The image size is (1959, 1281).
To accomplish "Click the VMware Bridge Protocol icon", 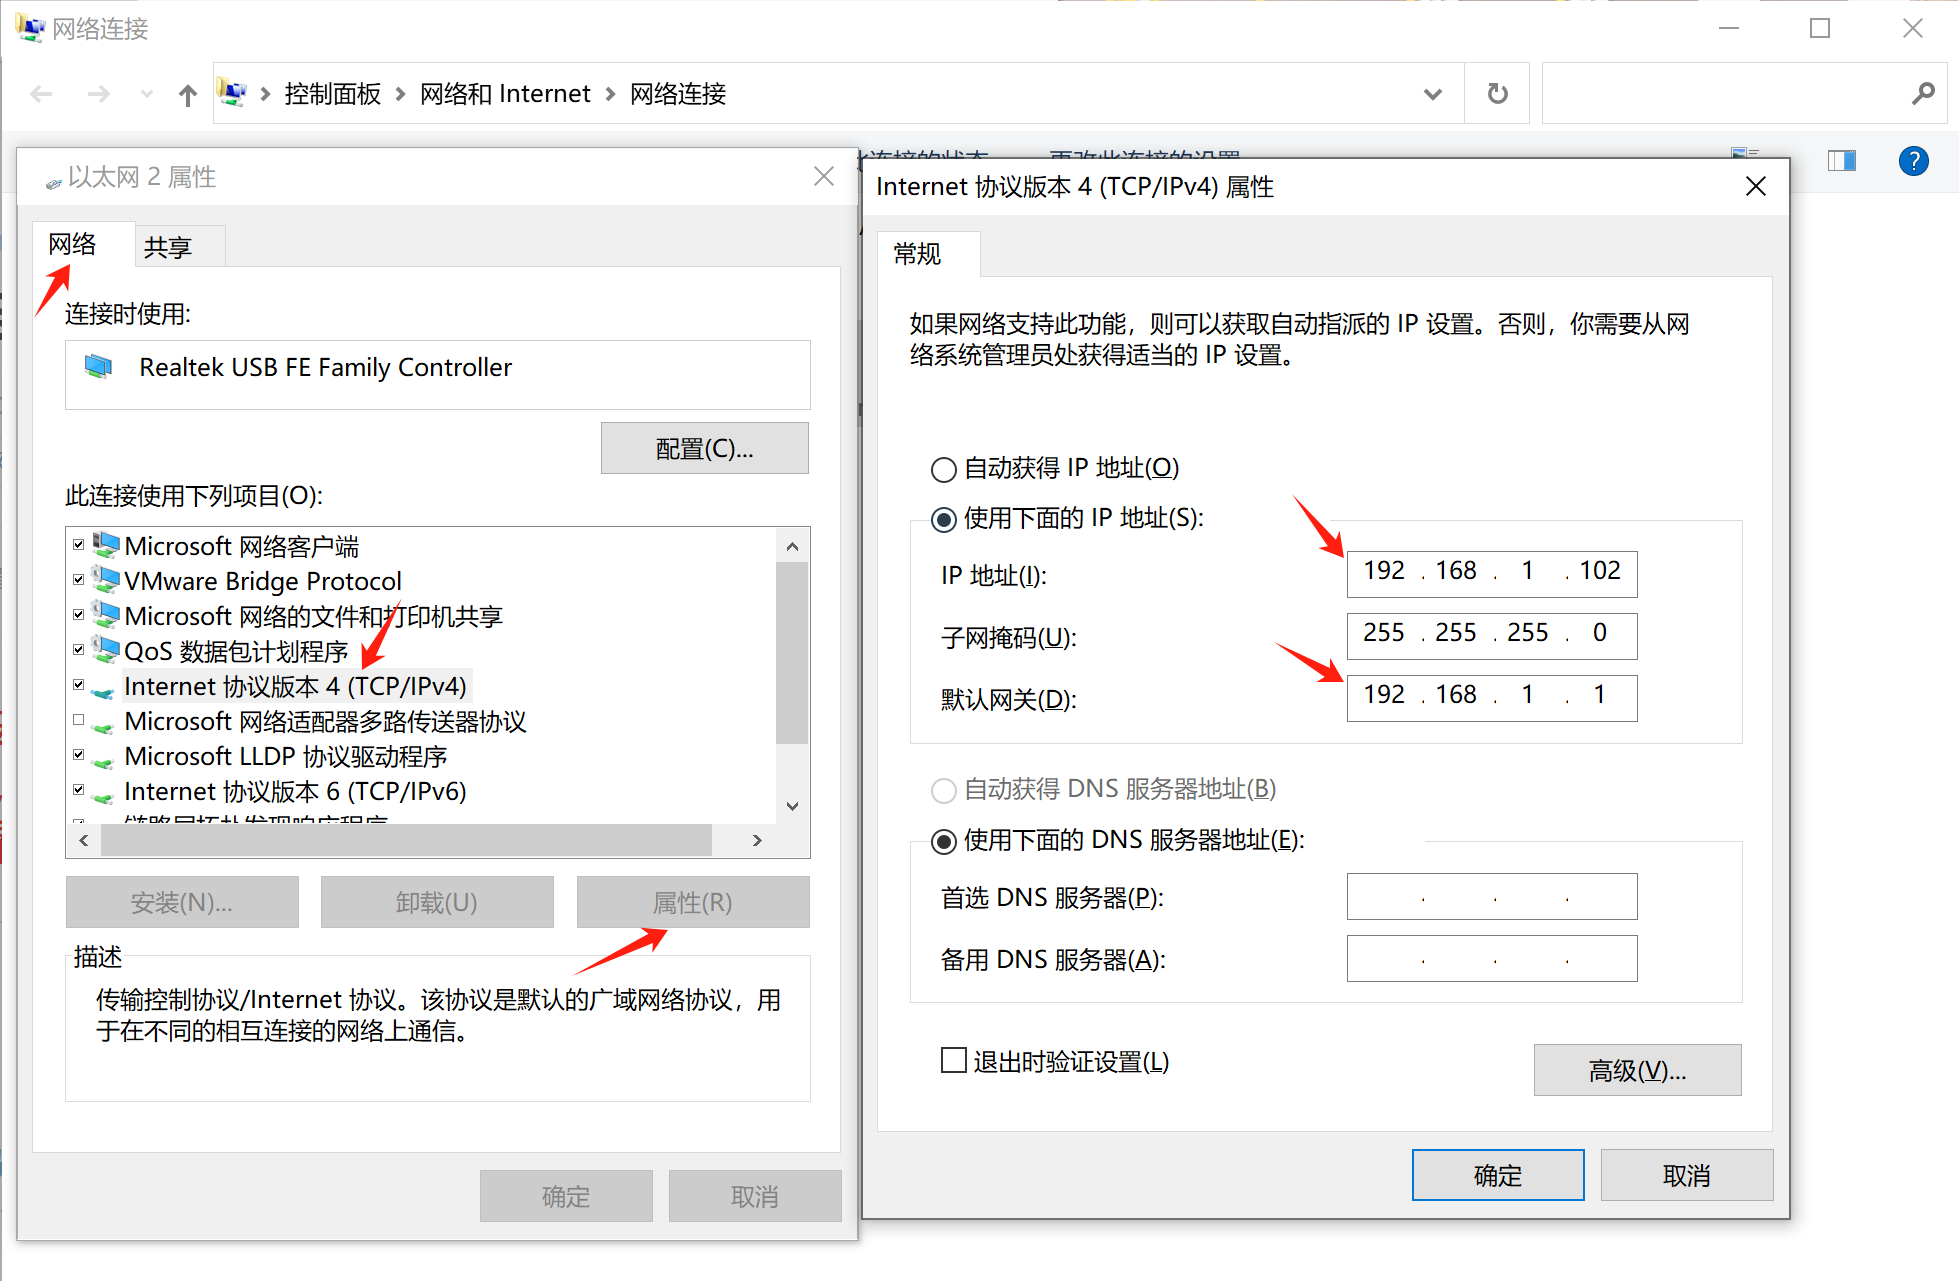I will 105,580.
